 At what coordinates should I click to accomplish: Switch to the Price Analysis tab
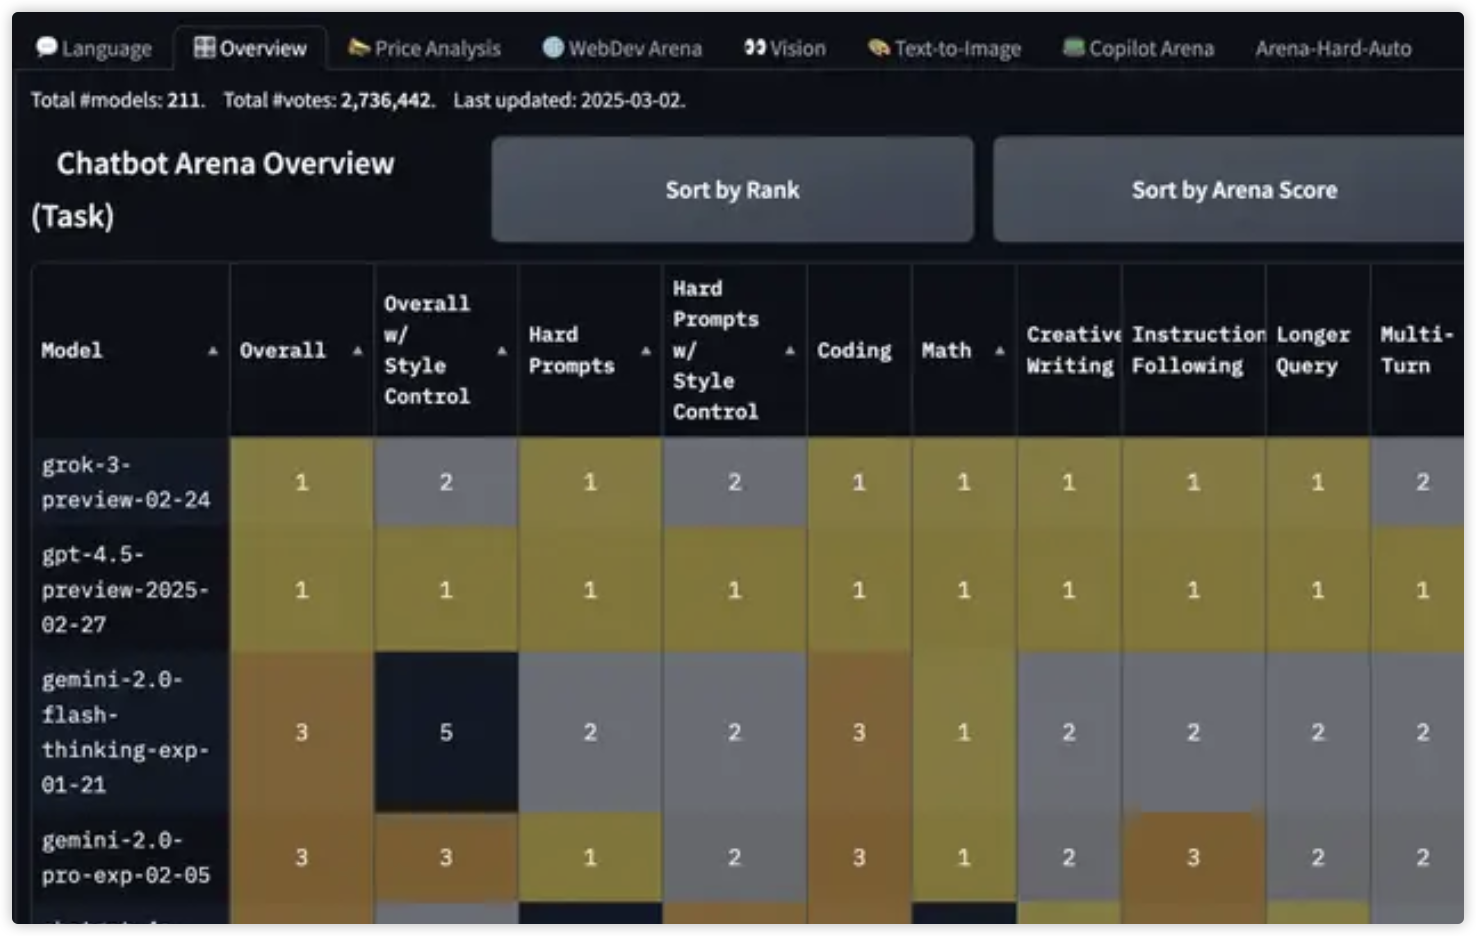pos(424,48)
